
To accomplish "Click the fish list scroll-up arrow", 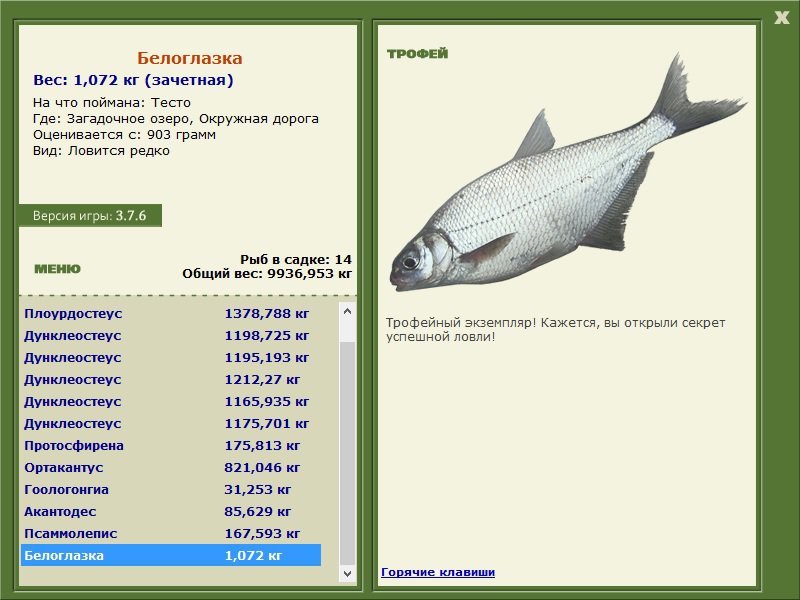I will [x=347, y=311].
